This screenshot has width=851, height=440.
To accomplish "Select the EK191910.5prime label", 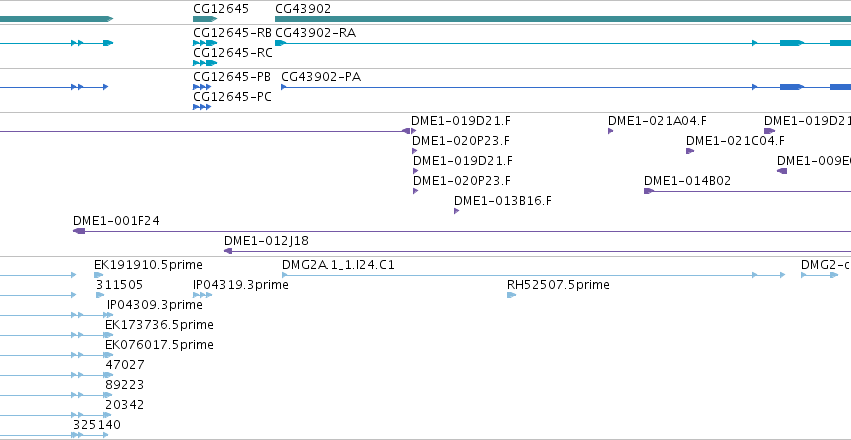I will (x=148, y=265).
